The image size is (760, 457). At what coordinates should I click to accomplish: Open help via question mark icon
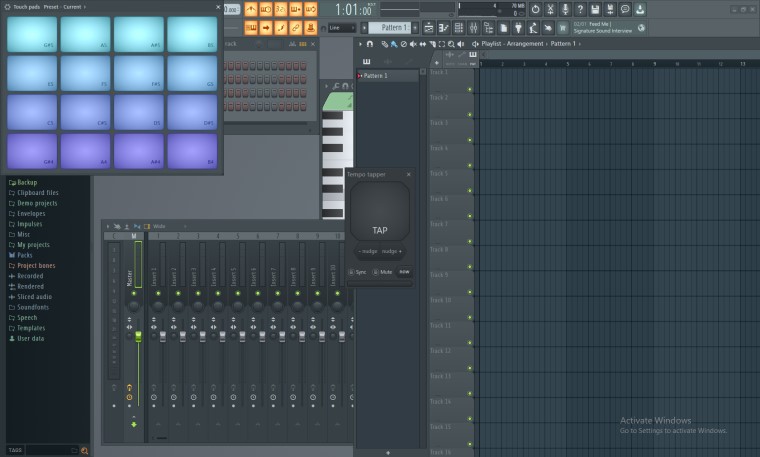[x=580, y=9]
